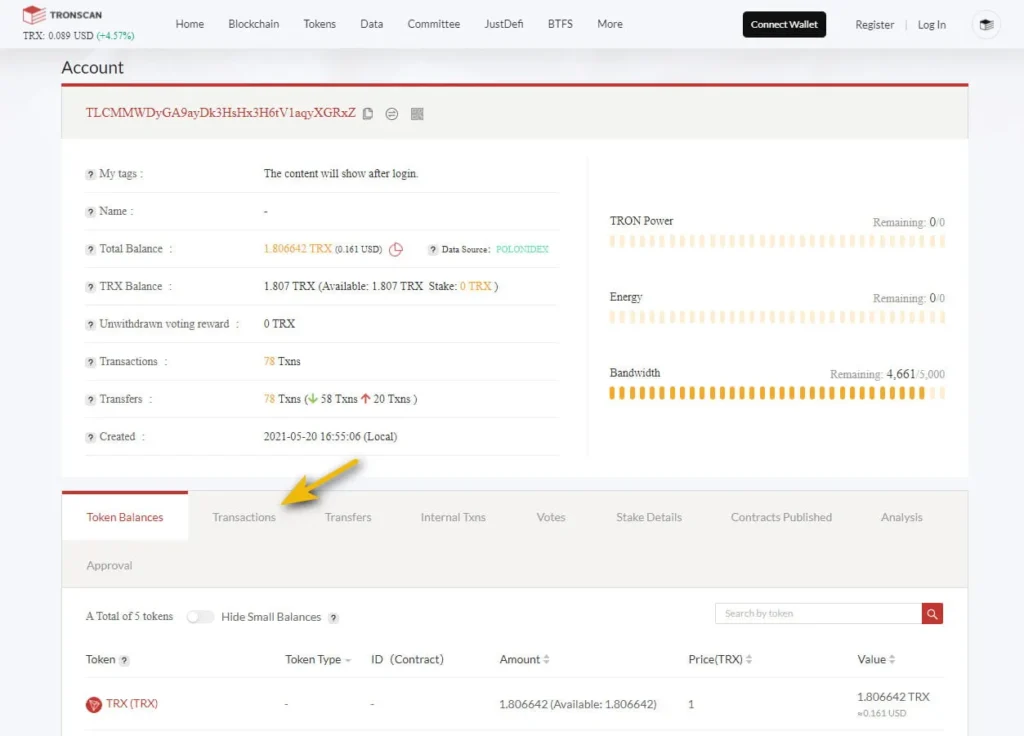The width and height of the screenshot is (1024, 736).
Task: Switch to the Transfers tab
Action: click(x=348, y=517)
